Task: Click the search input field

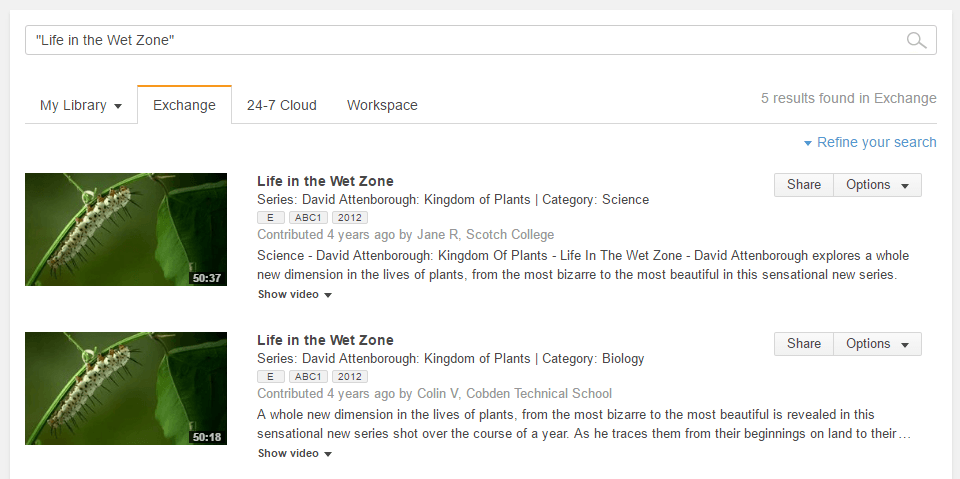Action: pyautogui.click(x=460, y=40)
